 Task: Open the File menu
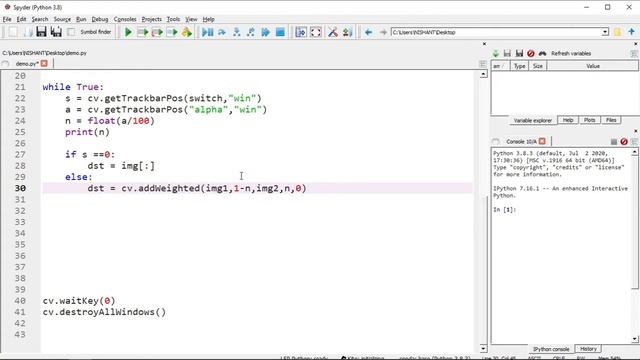coord(7,19)
